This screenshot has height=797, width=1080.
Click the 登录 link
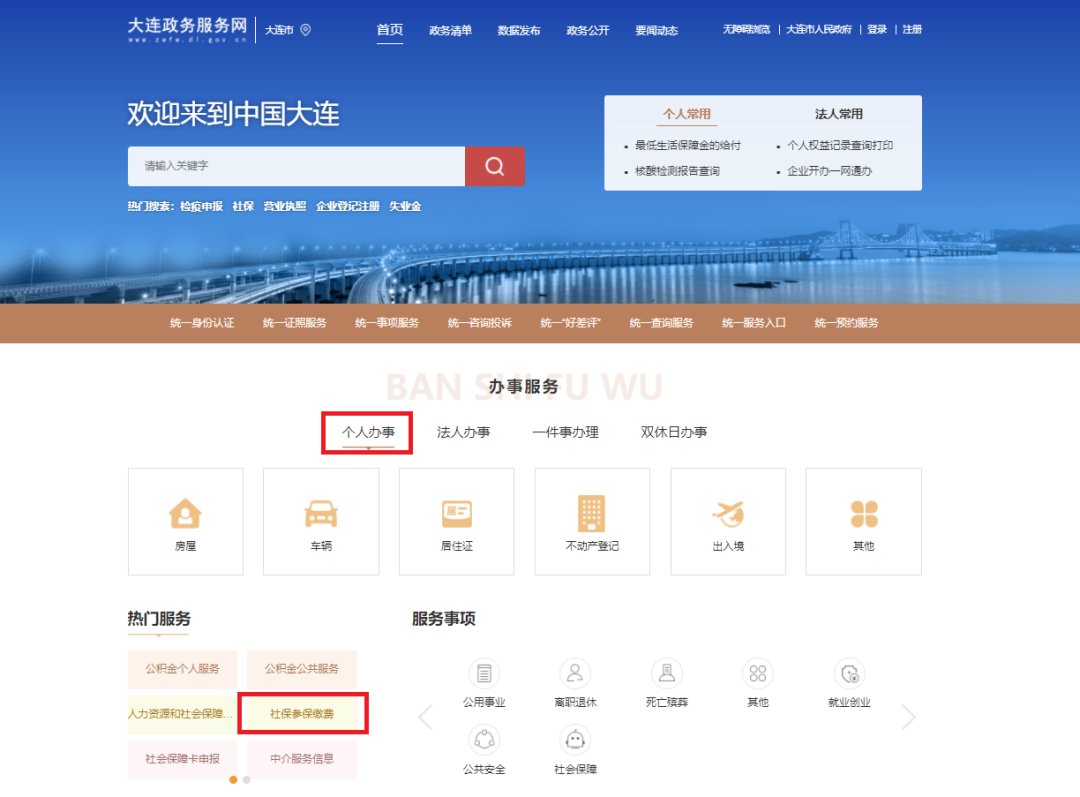click(877, 29)
